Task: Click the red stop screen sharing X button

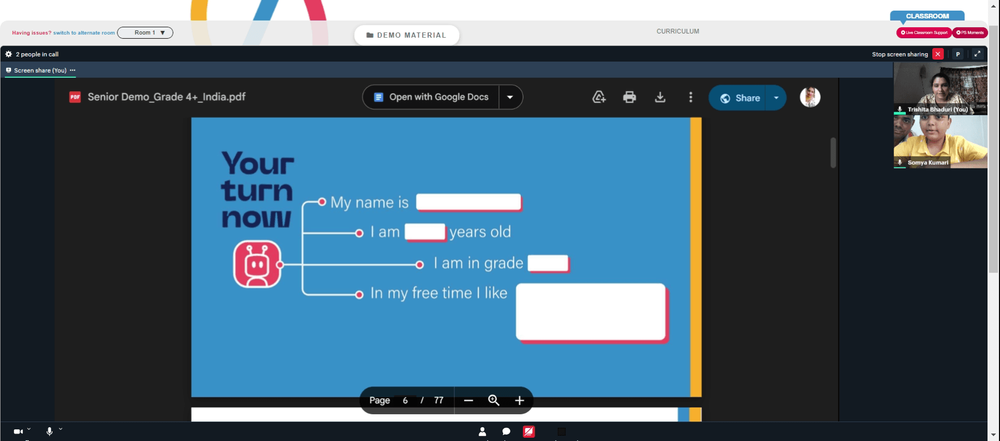Action: pyautogui.click(x=938, y=54)
